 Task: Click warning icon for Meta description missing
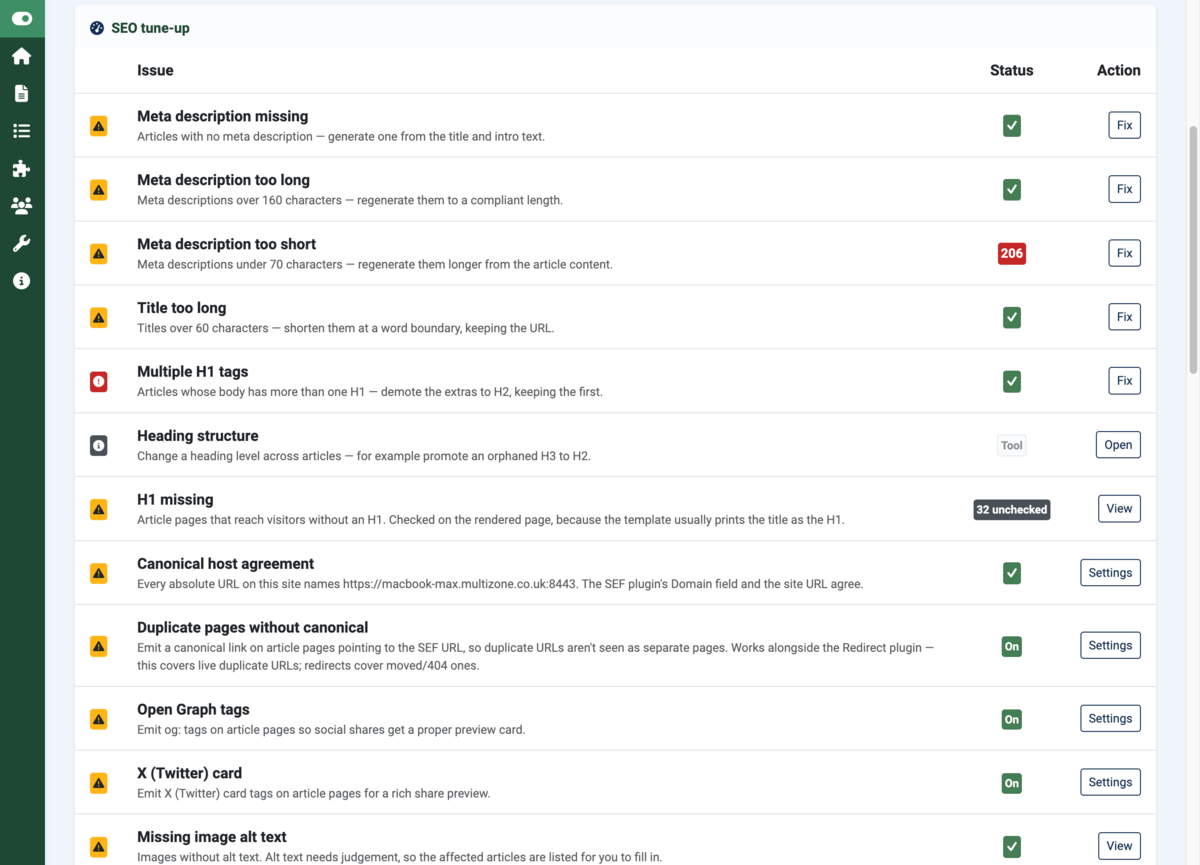point(99,126)
